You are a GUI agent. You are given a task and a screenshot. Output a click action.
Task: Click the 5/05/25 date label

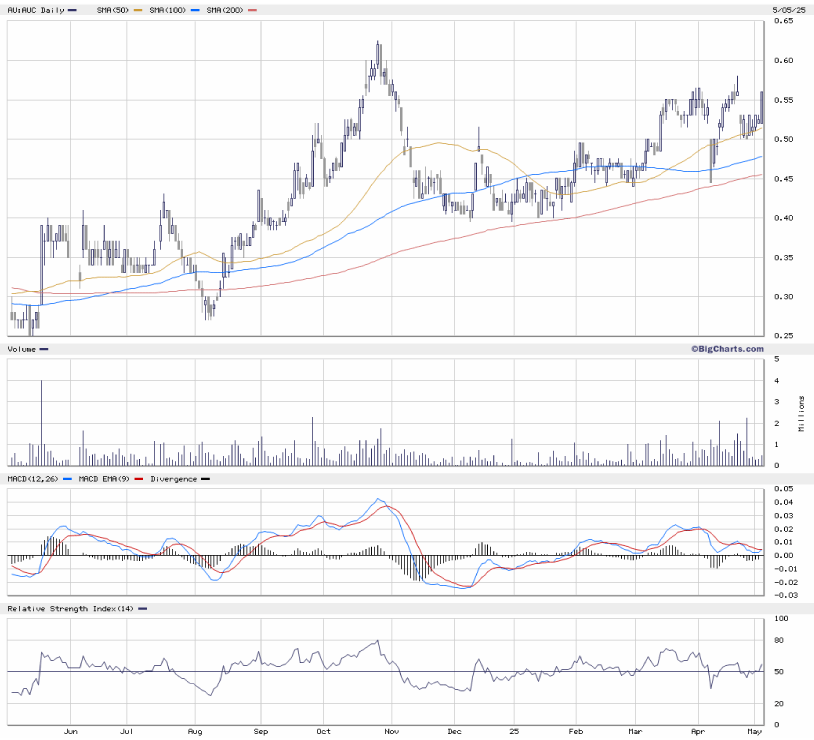[x=787, y=9]
